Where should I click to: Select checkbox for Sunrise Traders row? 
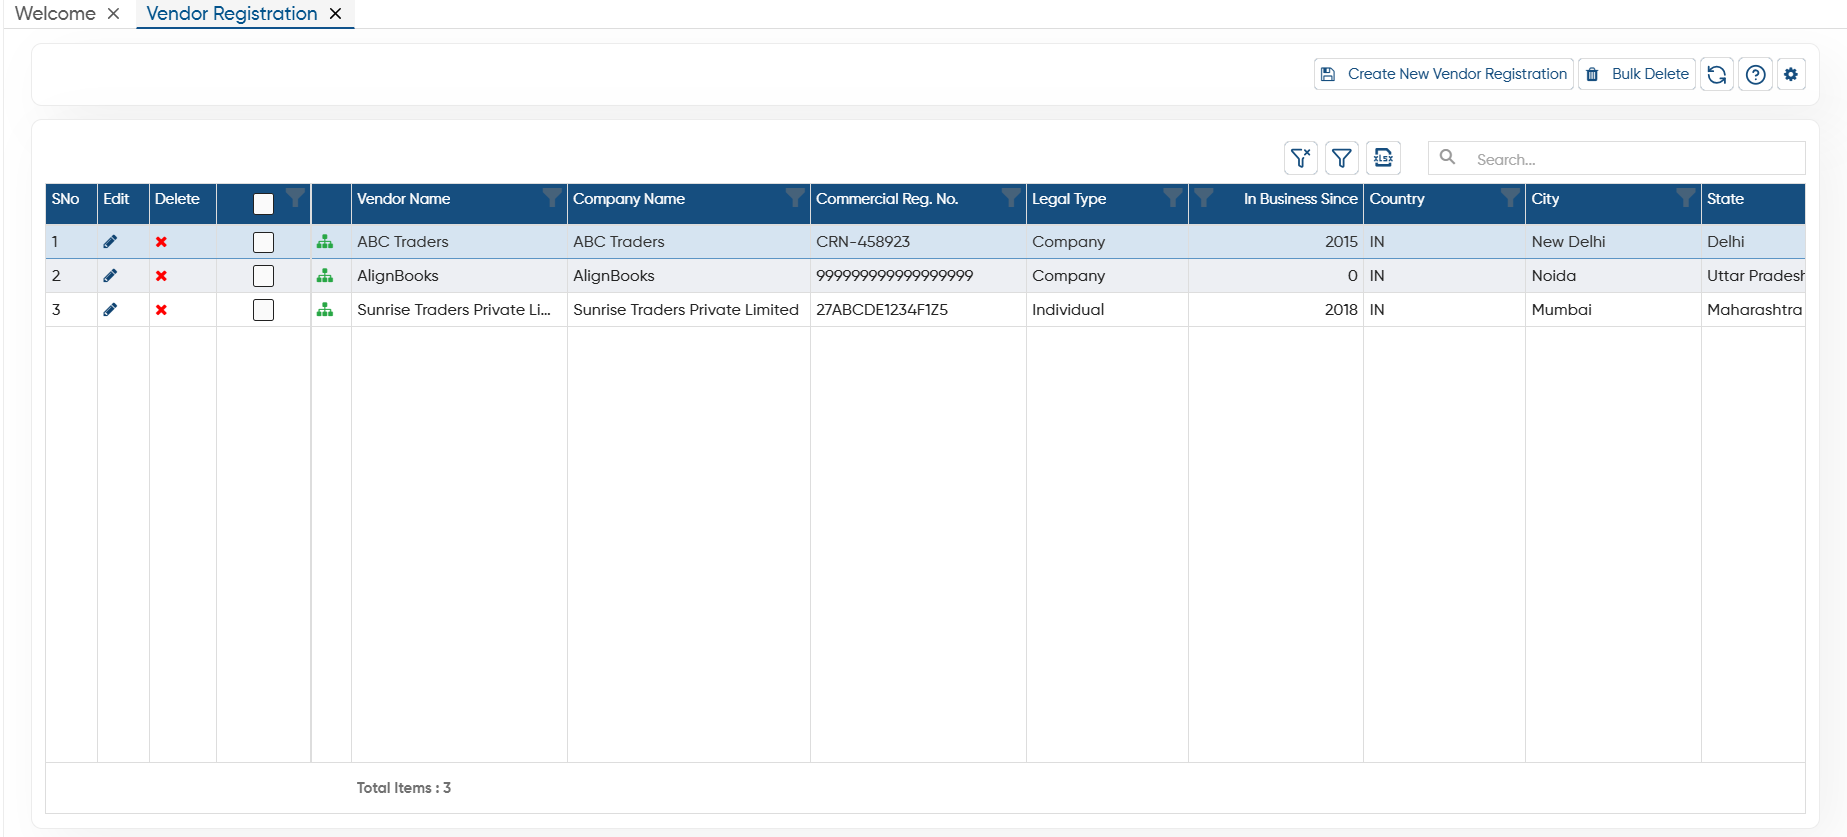pos(263,310)
